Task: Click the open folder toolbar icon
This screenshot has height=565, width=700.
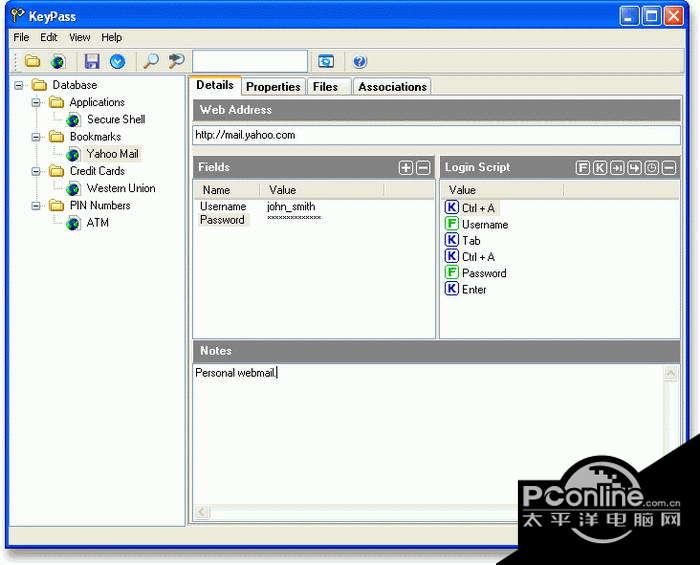Action: (x=32, y=61)
